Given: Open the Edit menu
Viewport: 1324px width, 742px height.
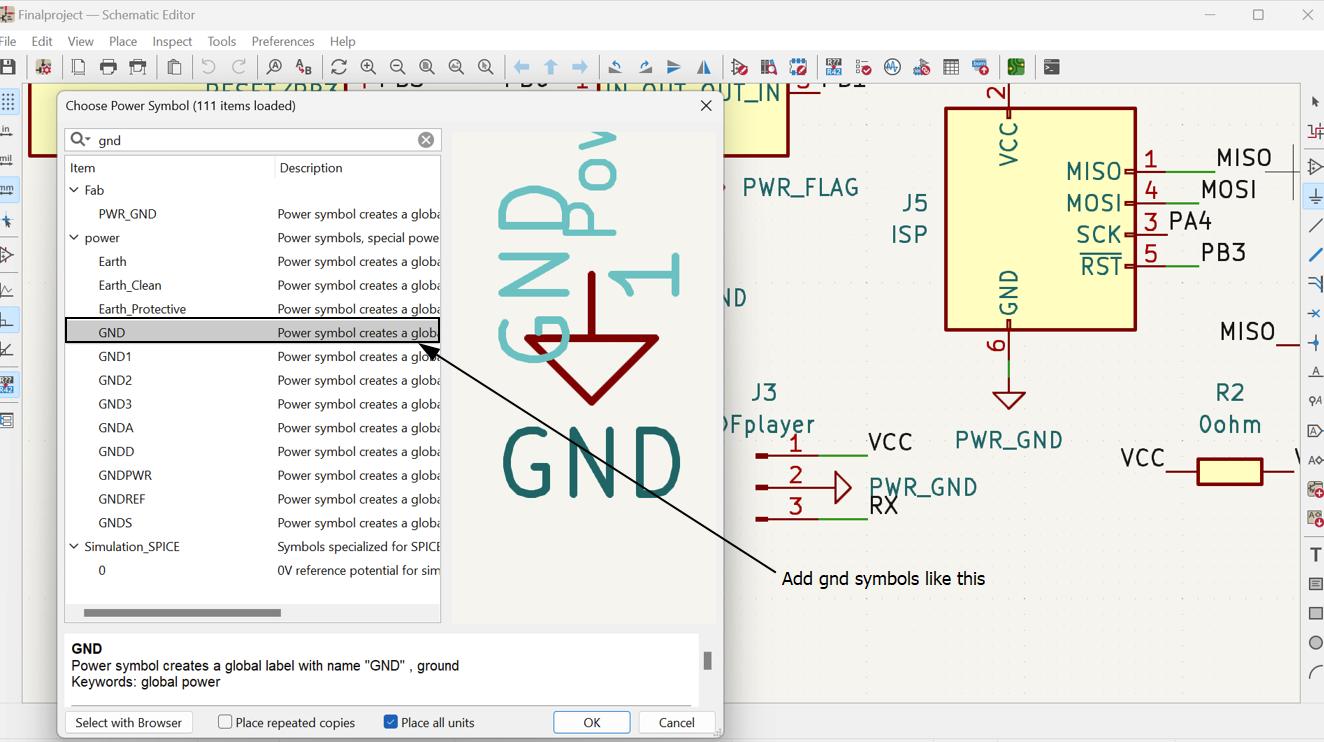Looking at the screenshot, I should pyautogui.click(x=42, y=41).
